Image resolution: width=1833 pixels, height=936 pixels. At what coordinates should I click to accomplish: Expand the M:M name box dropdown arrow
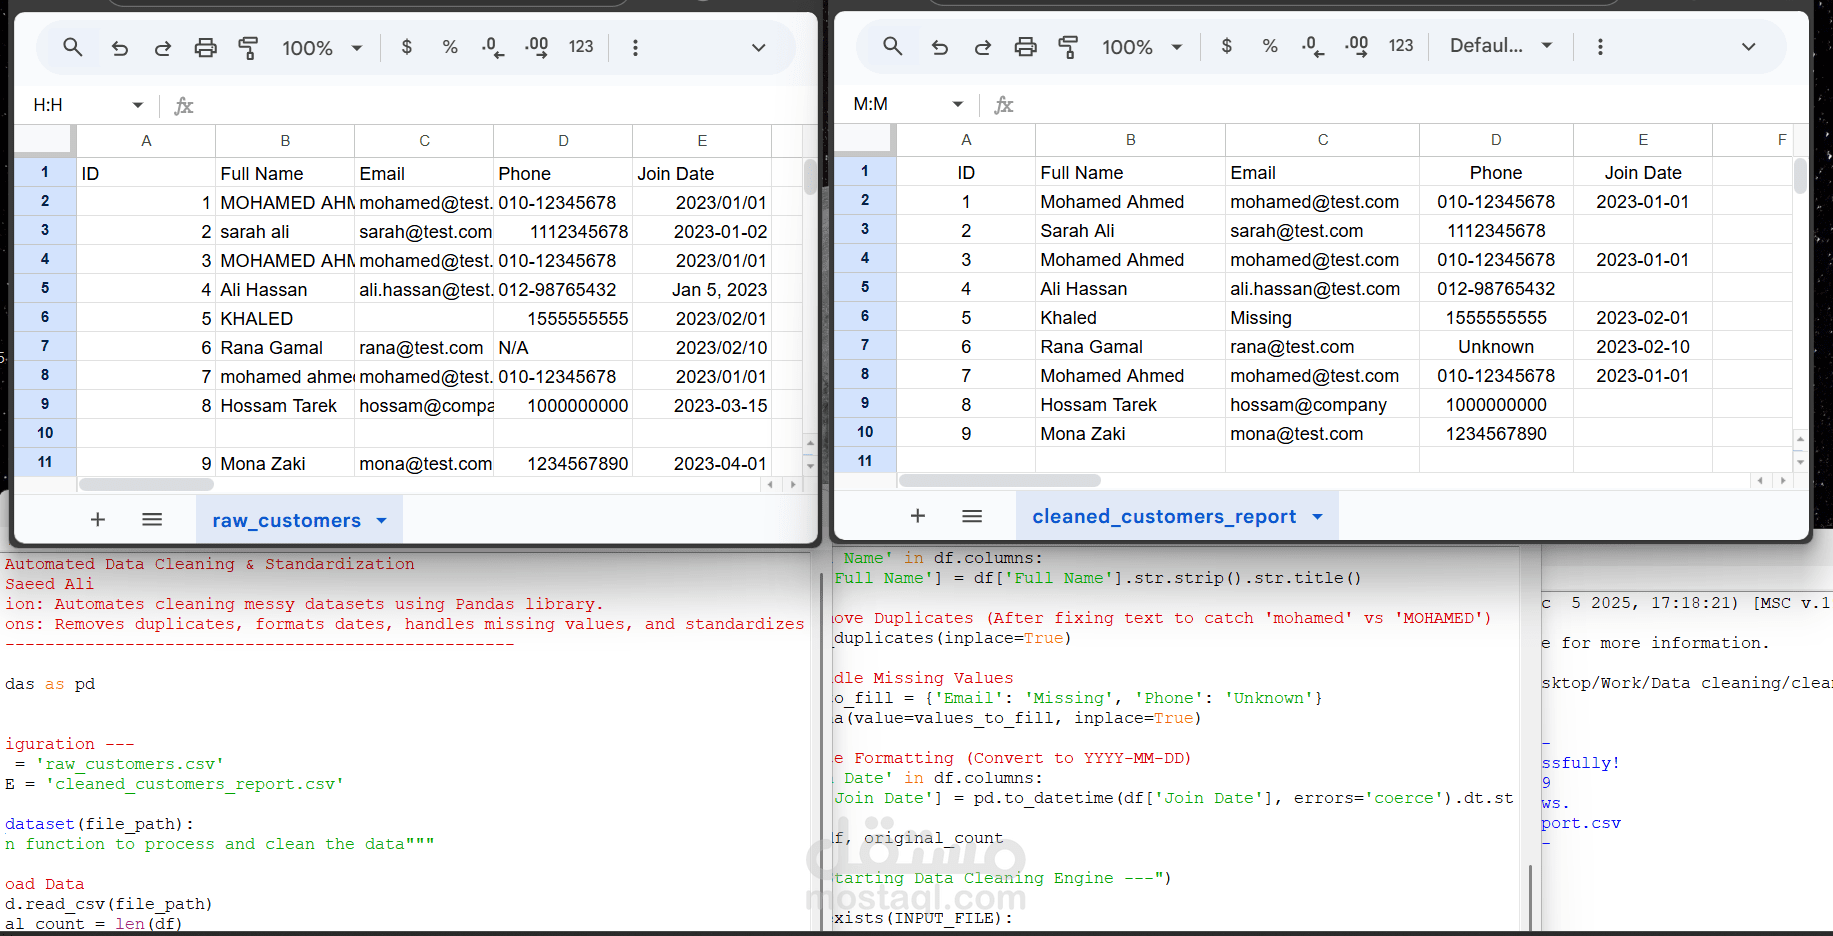[958, 104]
